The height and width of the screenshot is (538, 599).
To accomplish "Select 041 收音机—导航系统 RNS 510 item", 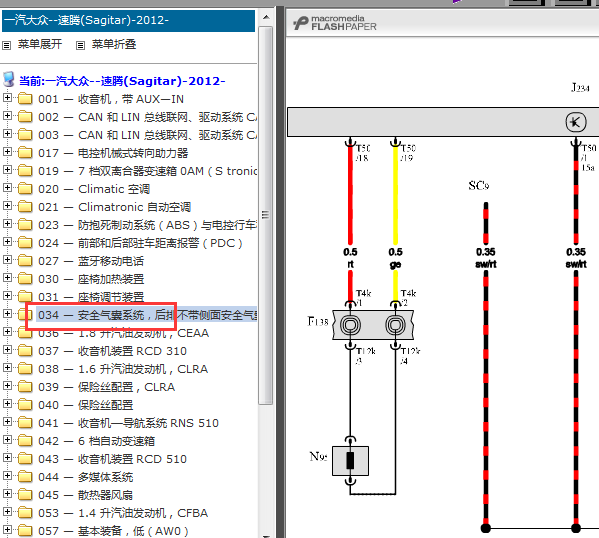I will pos(128,423).
